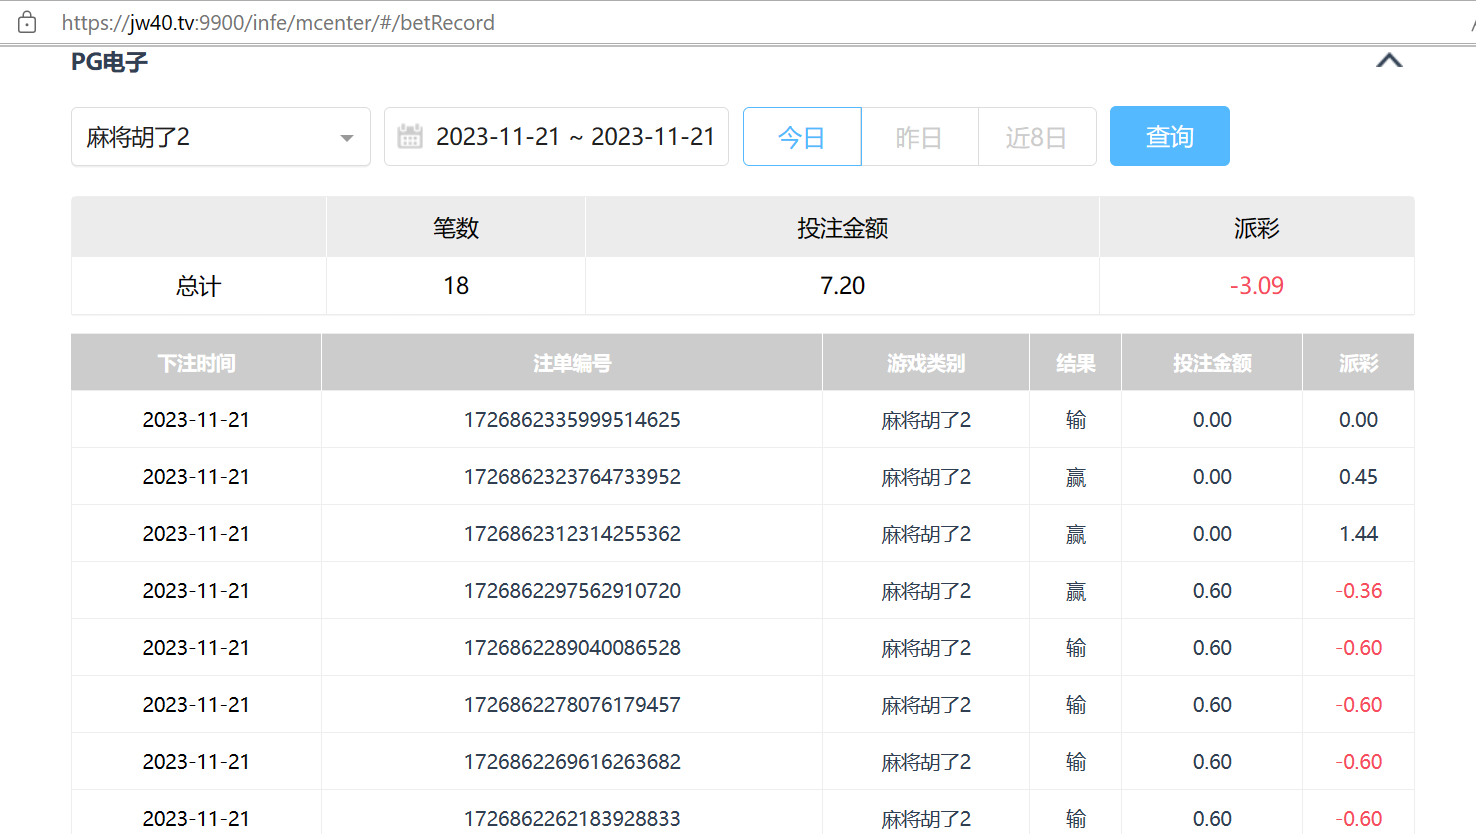
Task: Select the 今日 date filter
Action: [802, 137]
